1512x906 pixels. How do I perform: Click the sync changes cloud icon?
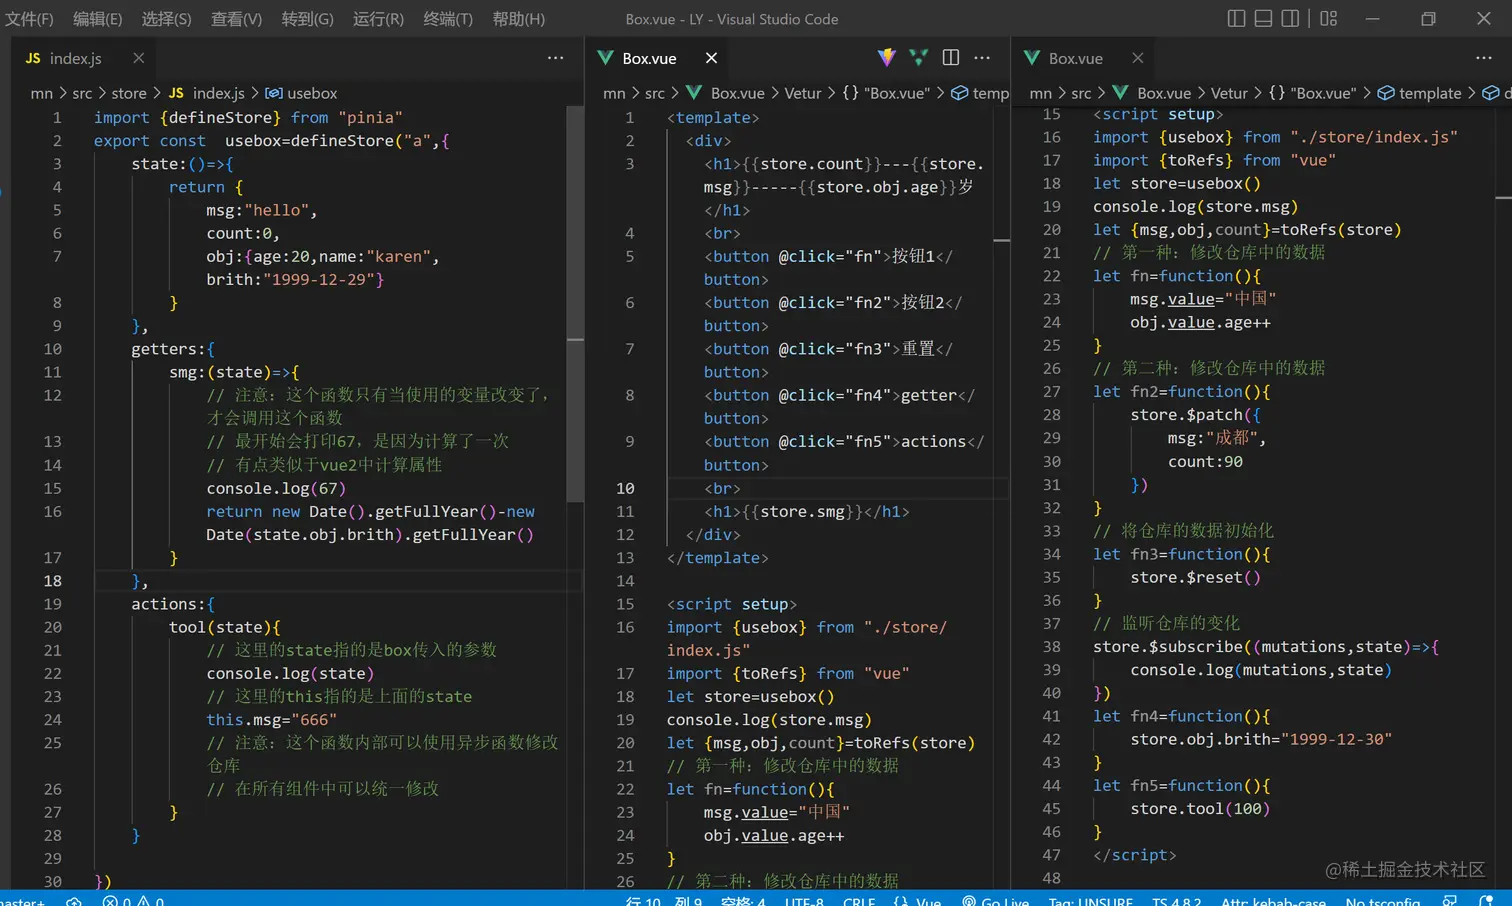click(74, 900)
